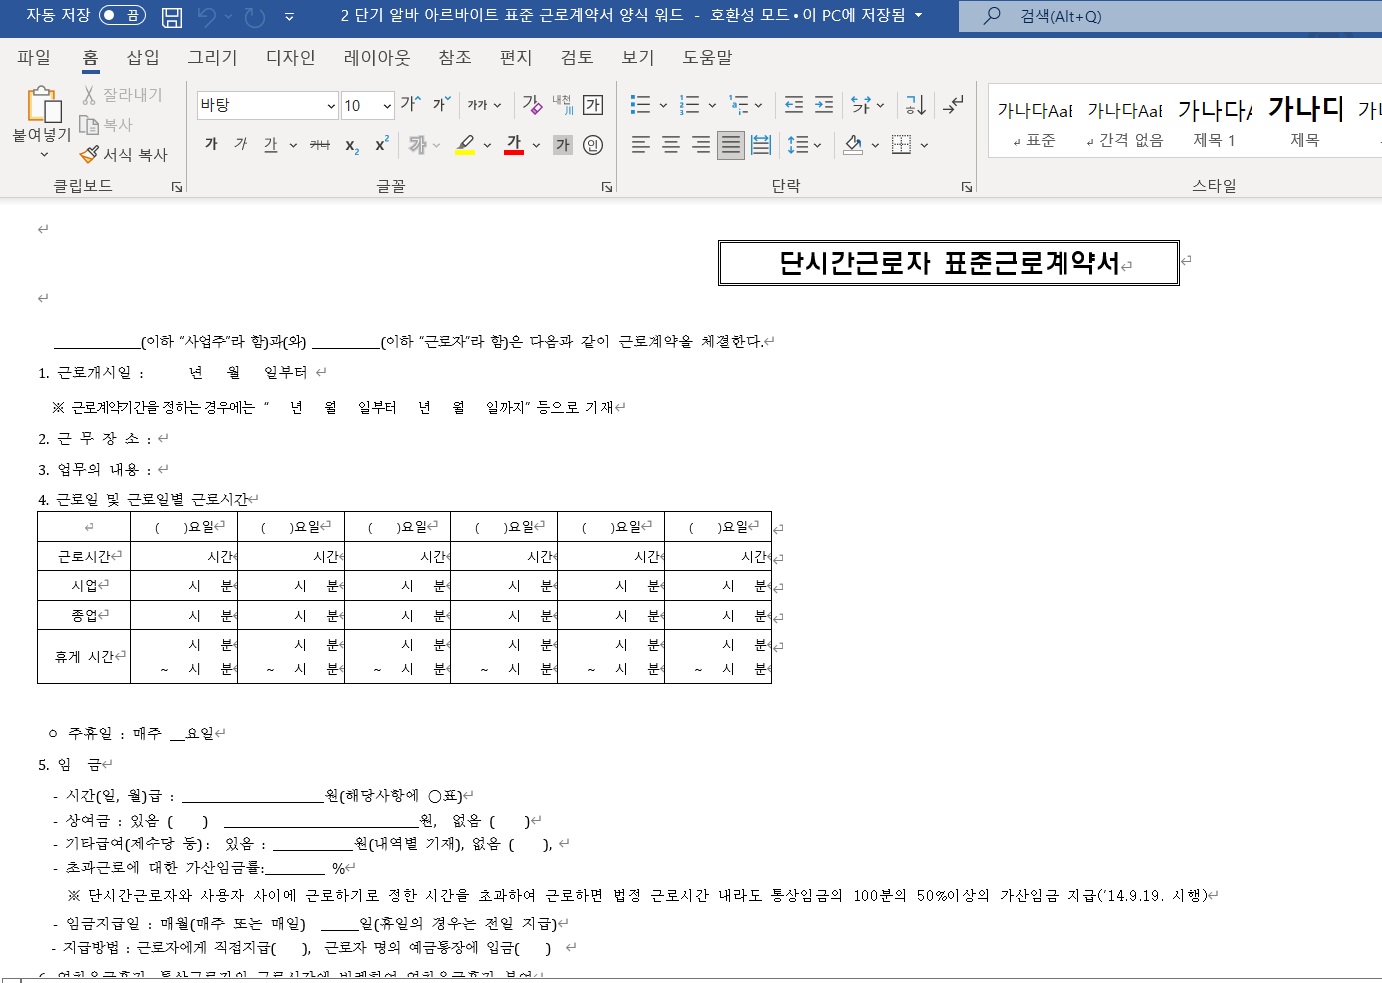
Task: Apply the 제목 1 style
Action: 1214,122
